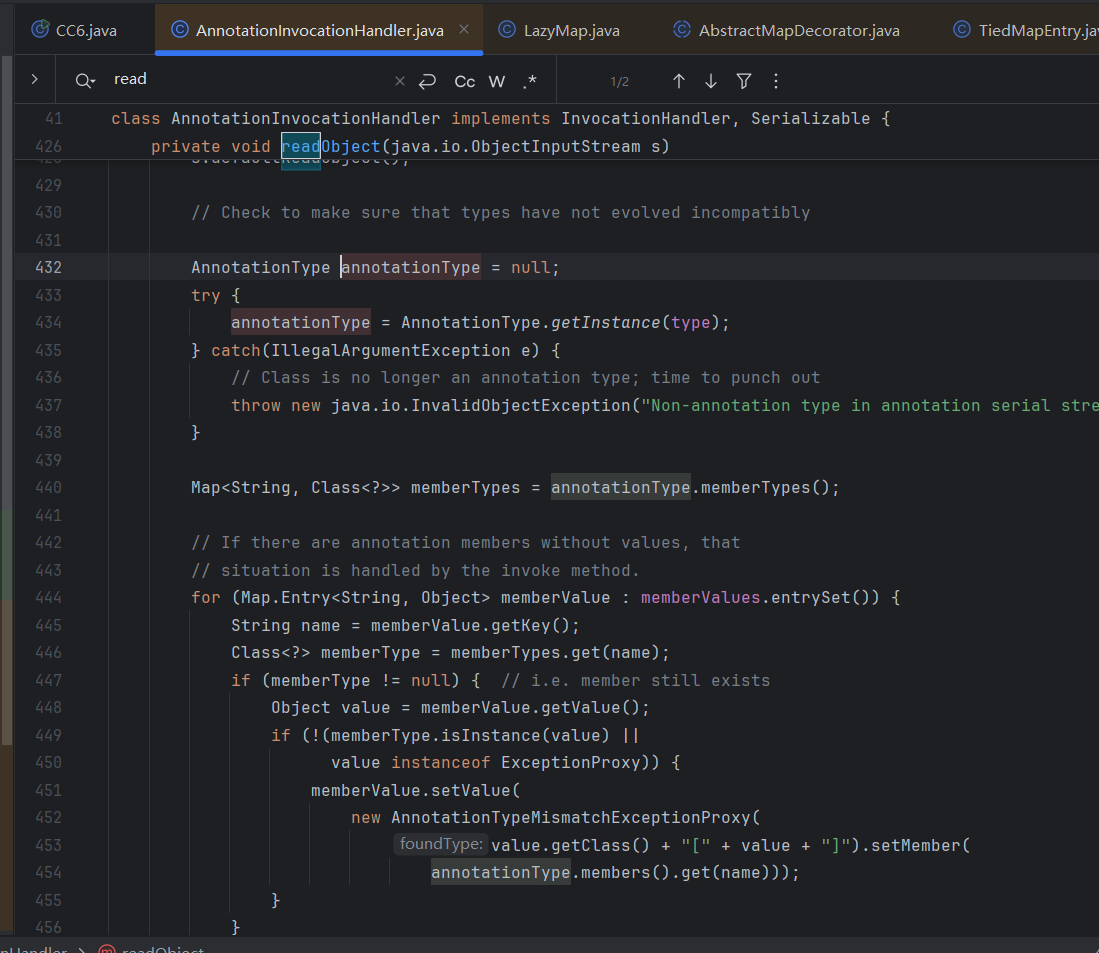Click the method icon in the breadcrumb
This screenshot has height=953, width=1099.
pos(107,949)
